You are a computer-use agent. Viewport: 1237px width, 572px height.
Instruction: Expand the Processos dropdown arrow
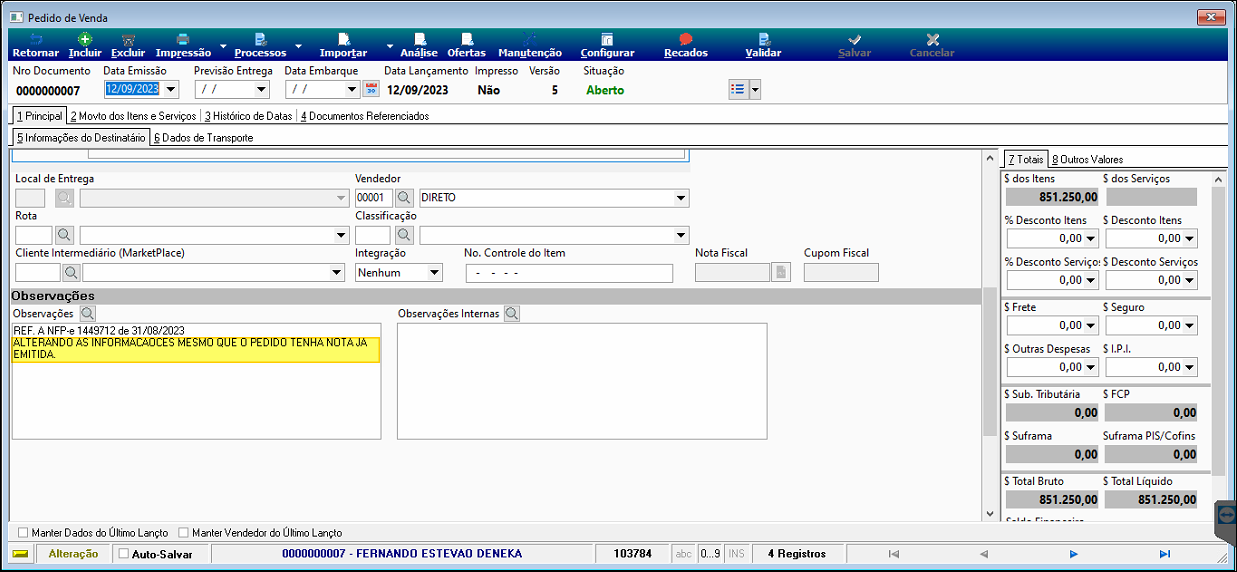[x=298, y=46]
